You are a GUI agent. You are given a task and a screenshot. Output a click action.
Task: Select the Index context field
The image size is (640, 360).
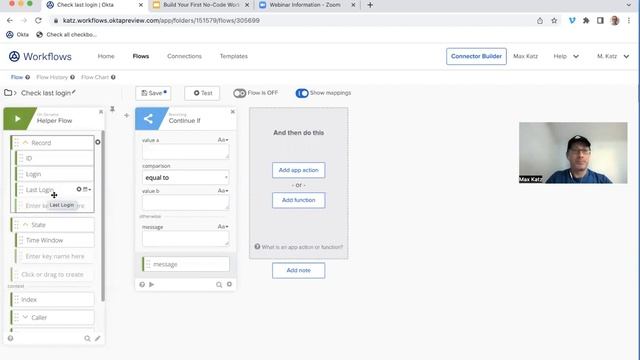[x=53, y=300]
